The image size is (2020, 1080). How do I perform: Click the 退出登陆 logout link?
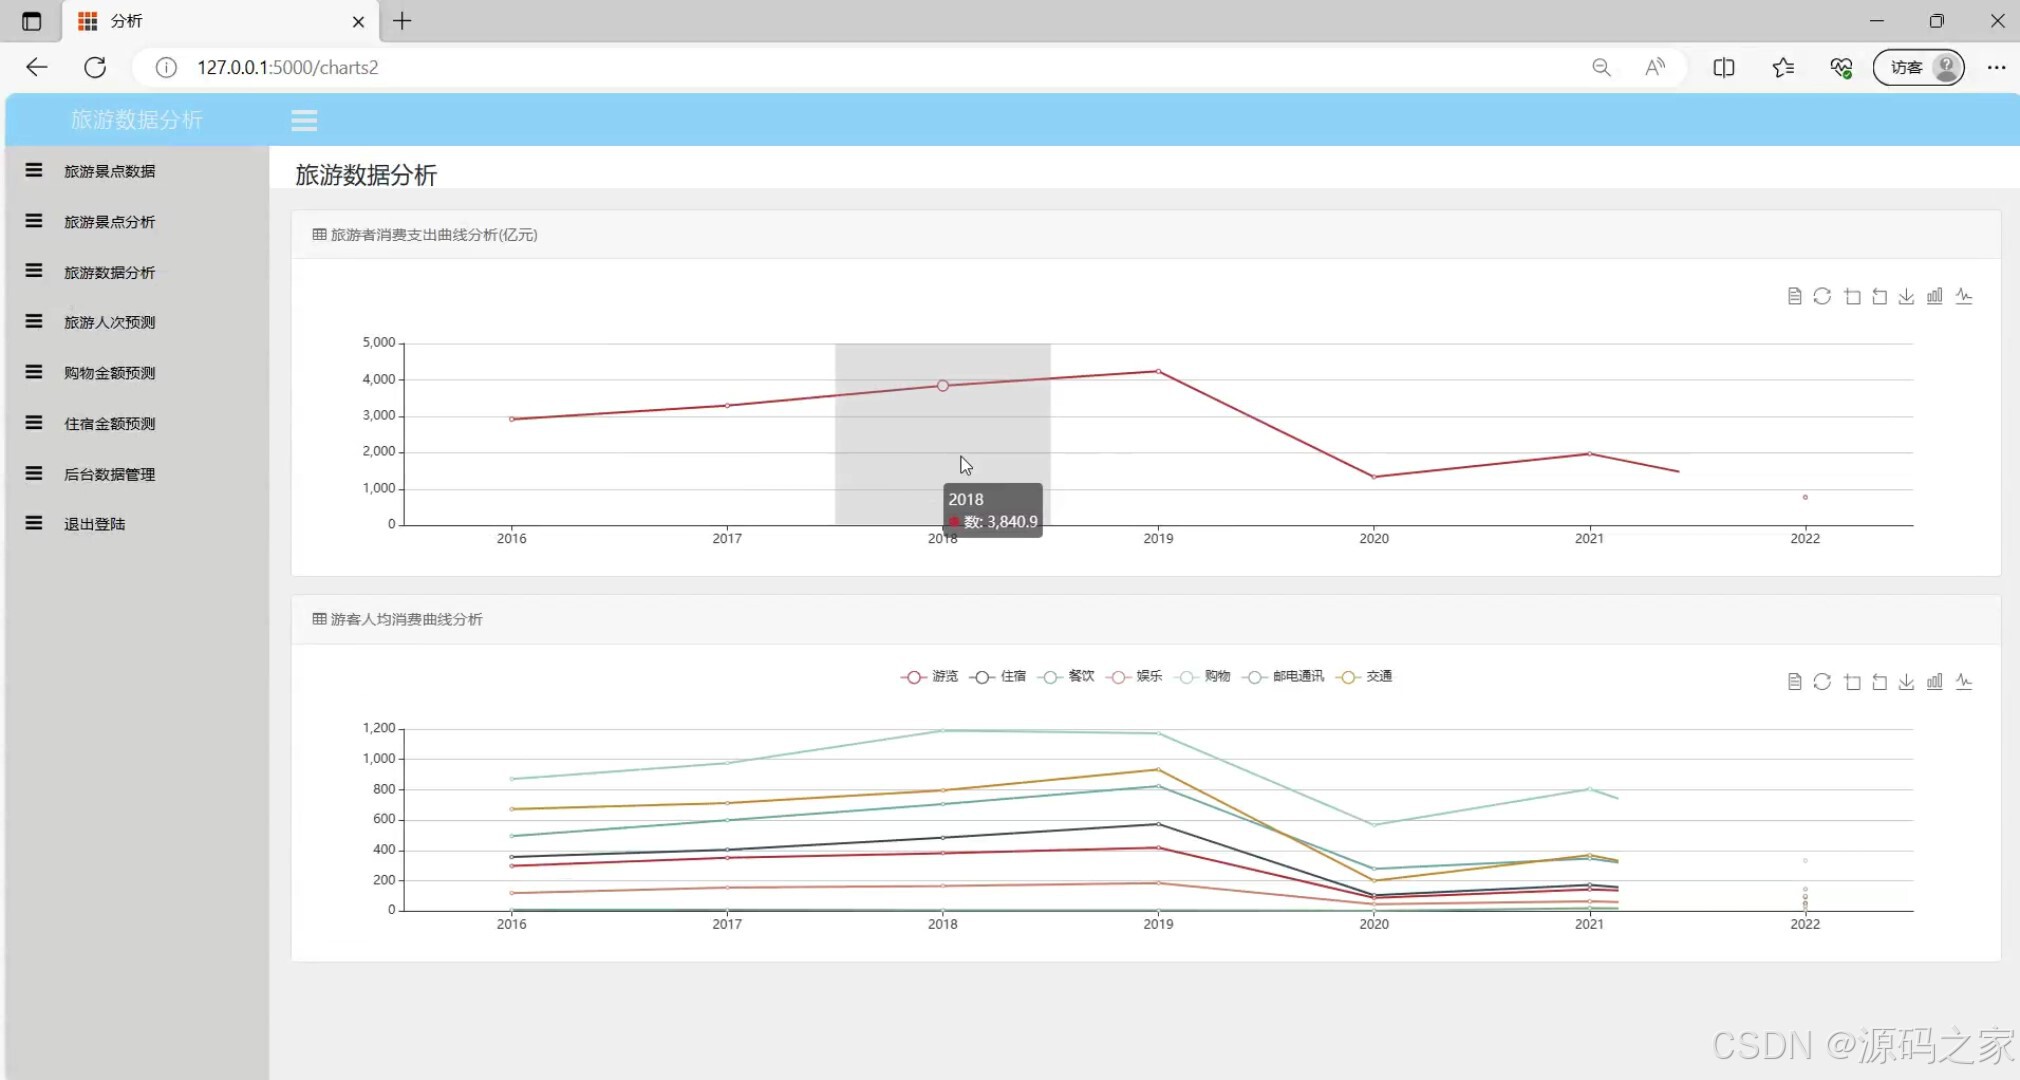94,524
